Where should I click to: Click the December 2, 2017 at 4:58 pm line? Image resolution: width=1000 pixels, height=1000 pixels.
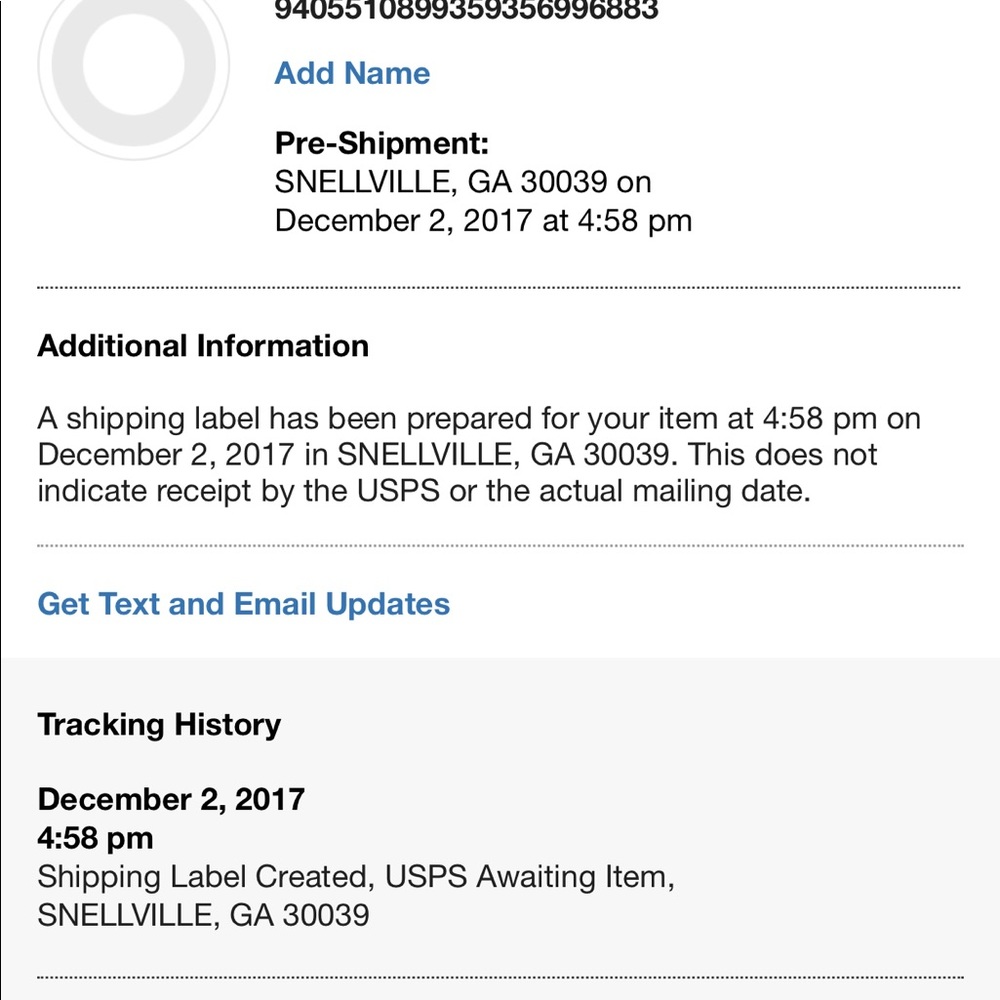pyautogui.click(x=483, y=220)
